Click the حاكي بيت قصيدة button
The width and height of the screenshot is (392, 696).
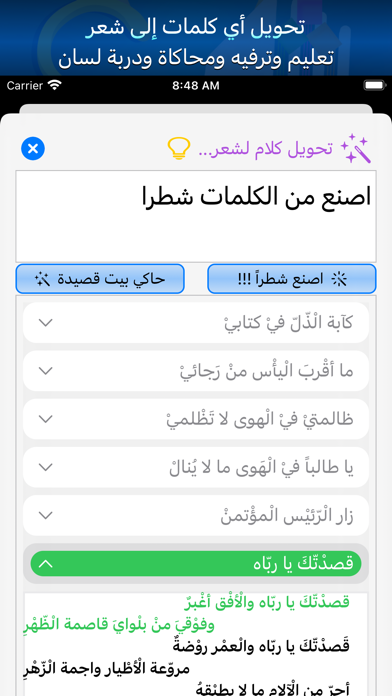point(100,279)
